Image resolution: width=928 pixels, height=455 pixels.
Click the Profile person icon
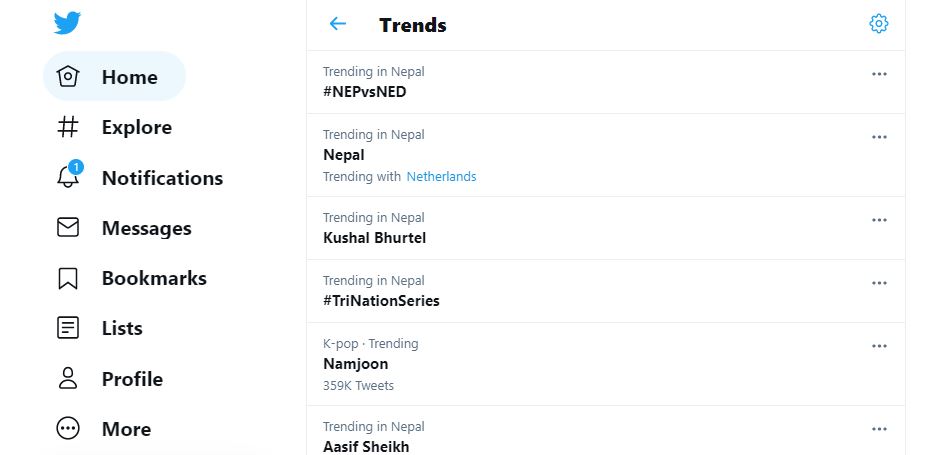click(x=68, y=379)
